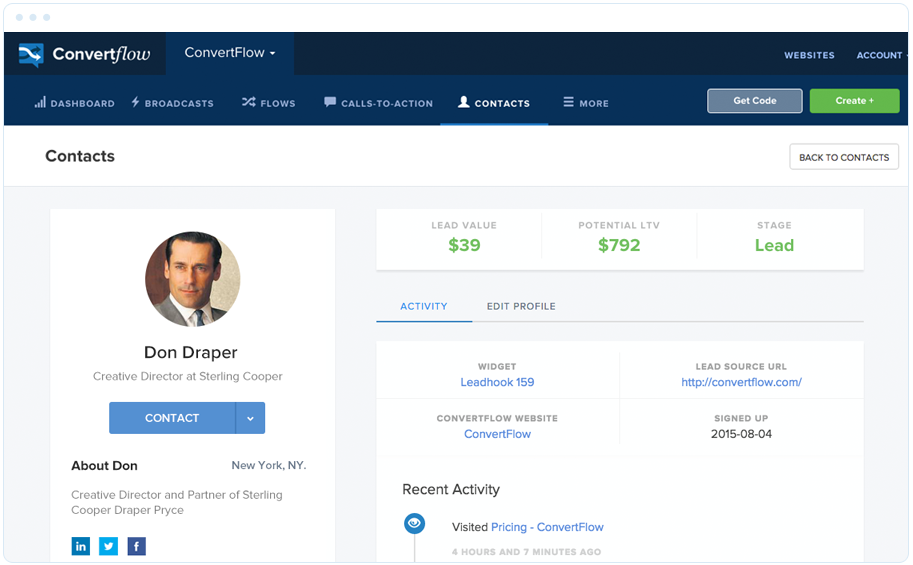Click the blue Contact button

pos(172,418)
